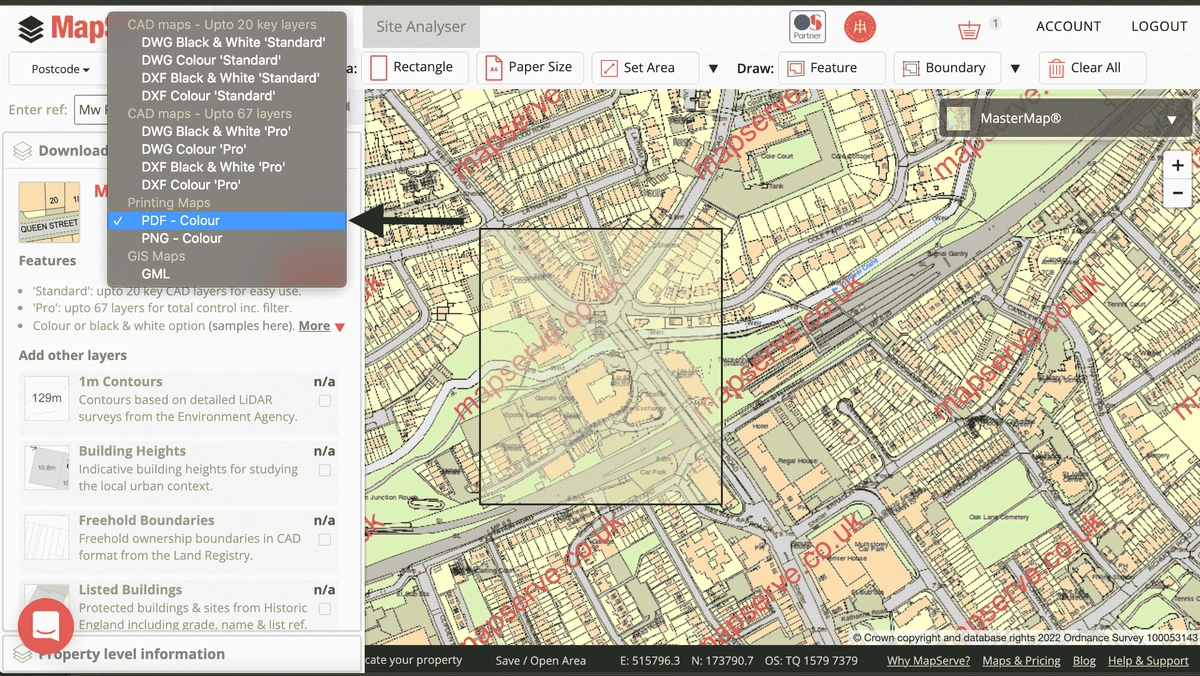Select DXF Black & White 'Pro' format
This screenshot has width=1200, height=676.
click(x=227, y=167)
